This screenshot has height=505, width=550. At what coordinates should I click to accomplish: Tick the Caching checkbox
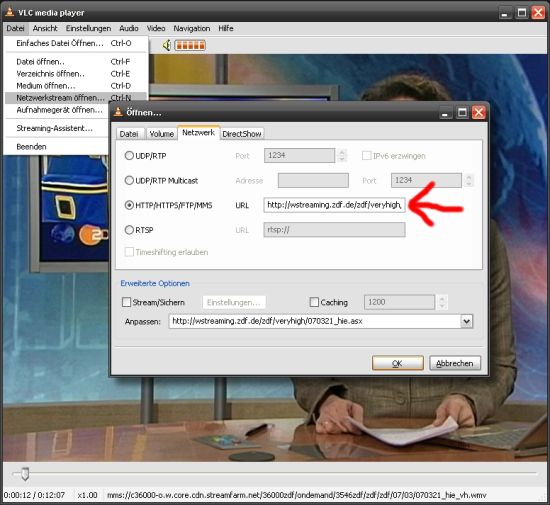314,302
